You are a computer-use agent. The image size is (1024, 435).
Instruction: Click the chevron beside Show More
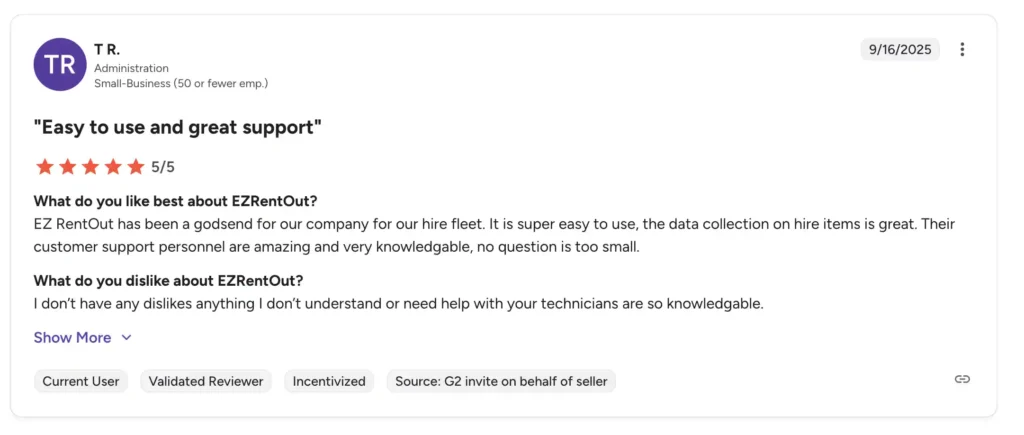click(x=127, y=338)
